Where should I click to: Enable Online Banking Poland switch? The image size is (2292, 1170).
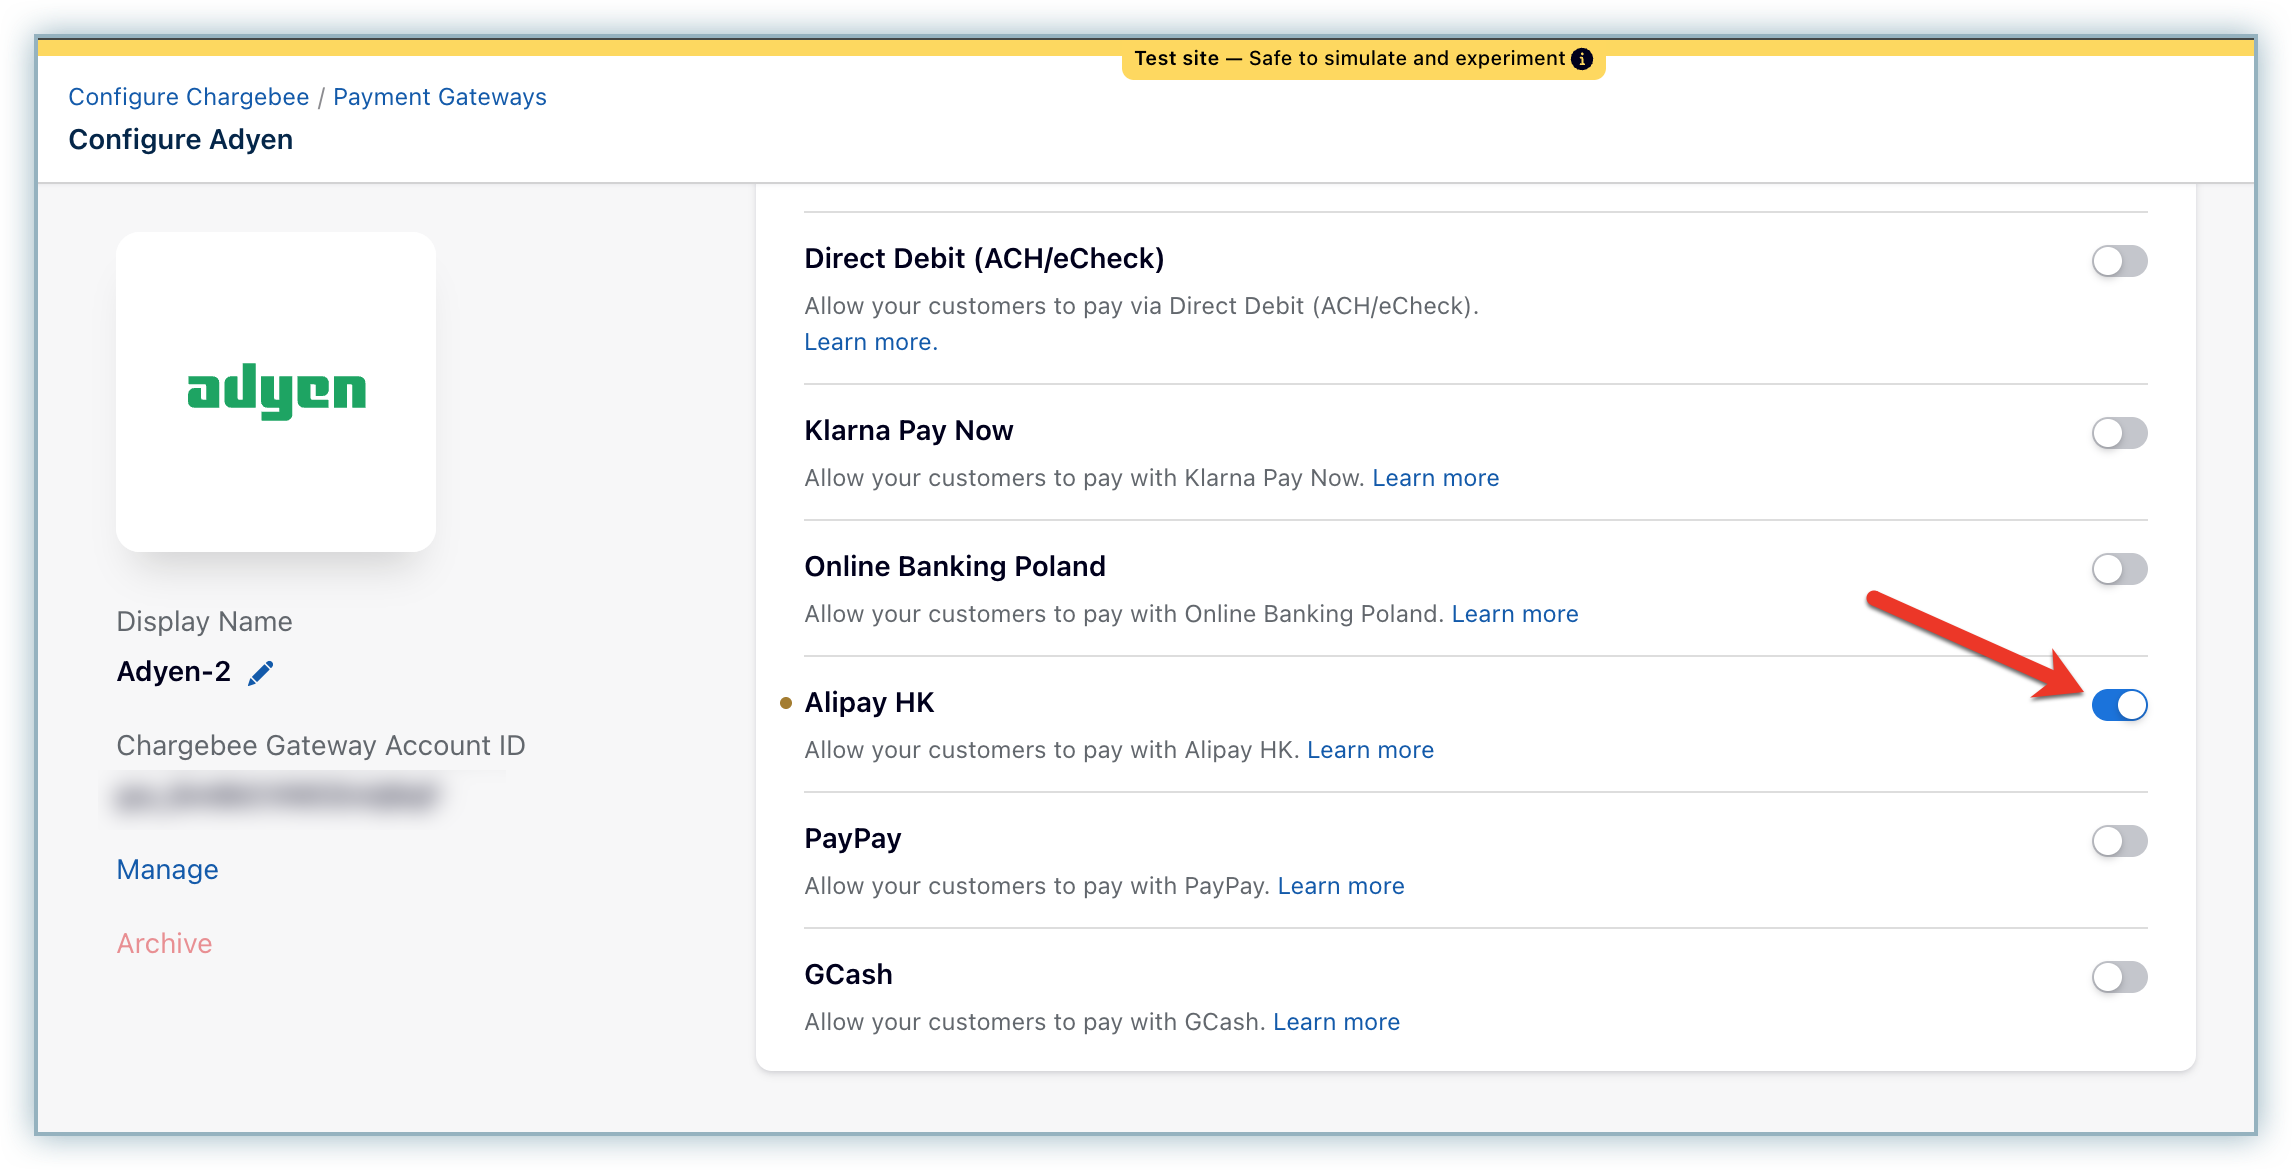point(2119,569)
